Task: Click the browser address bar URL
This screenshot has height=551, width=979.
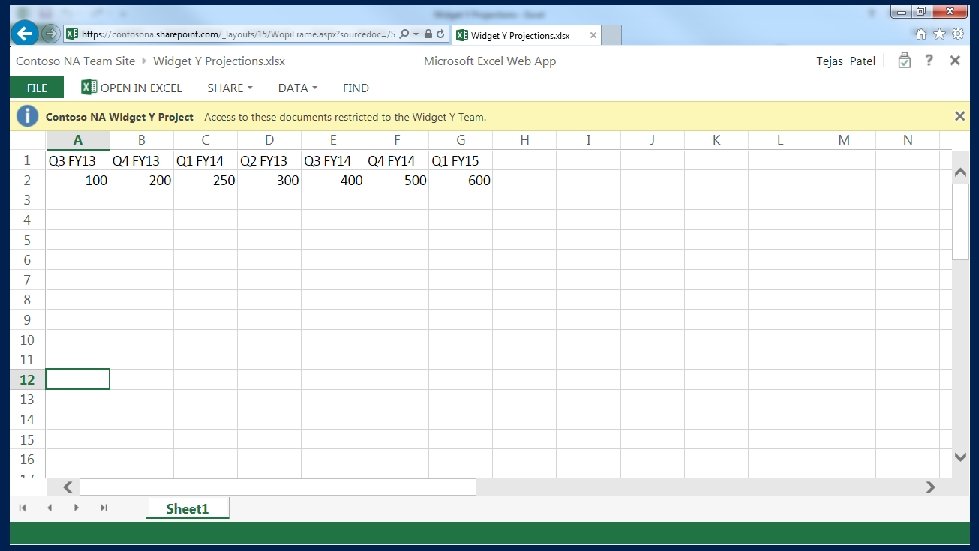Action: (239, 34)
